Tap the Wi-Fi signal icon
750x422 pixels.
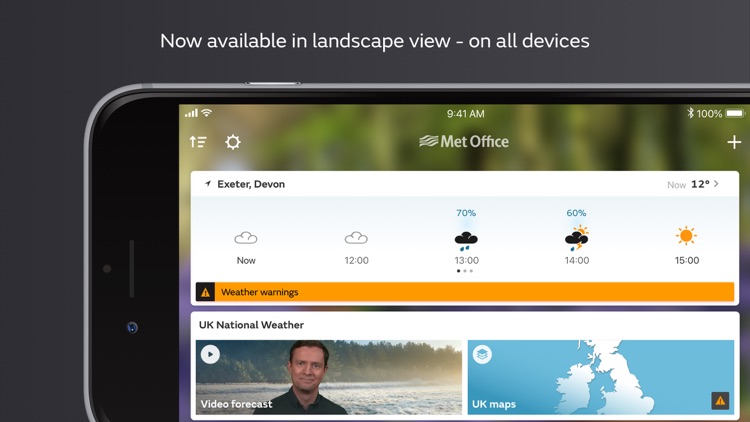point(206,113)
